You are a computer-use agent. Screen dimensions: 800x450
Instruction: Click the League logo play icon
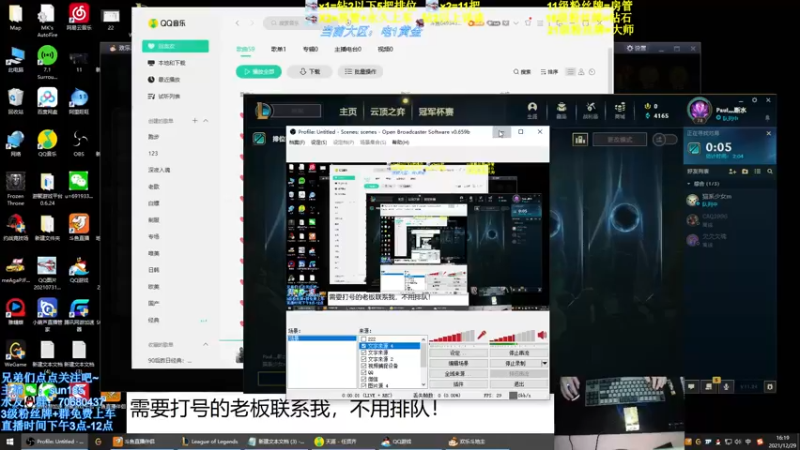tap(263, 110)
